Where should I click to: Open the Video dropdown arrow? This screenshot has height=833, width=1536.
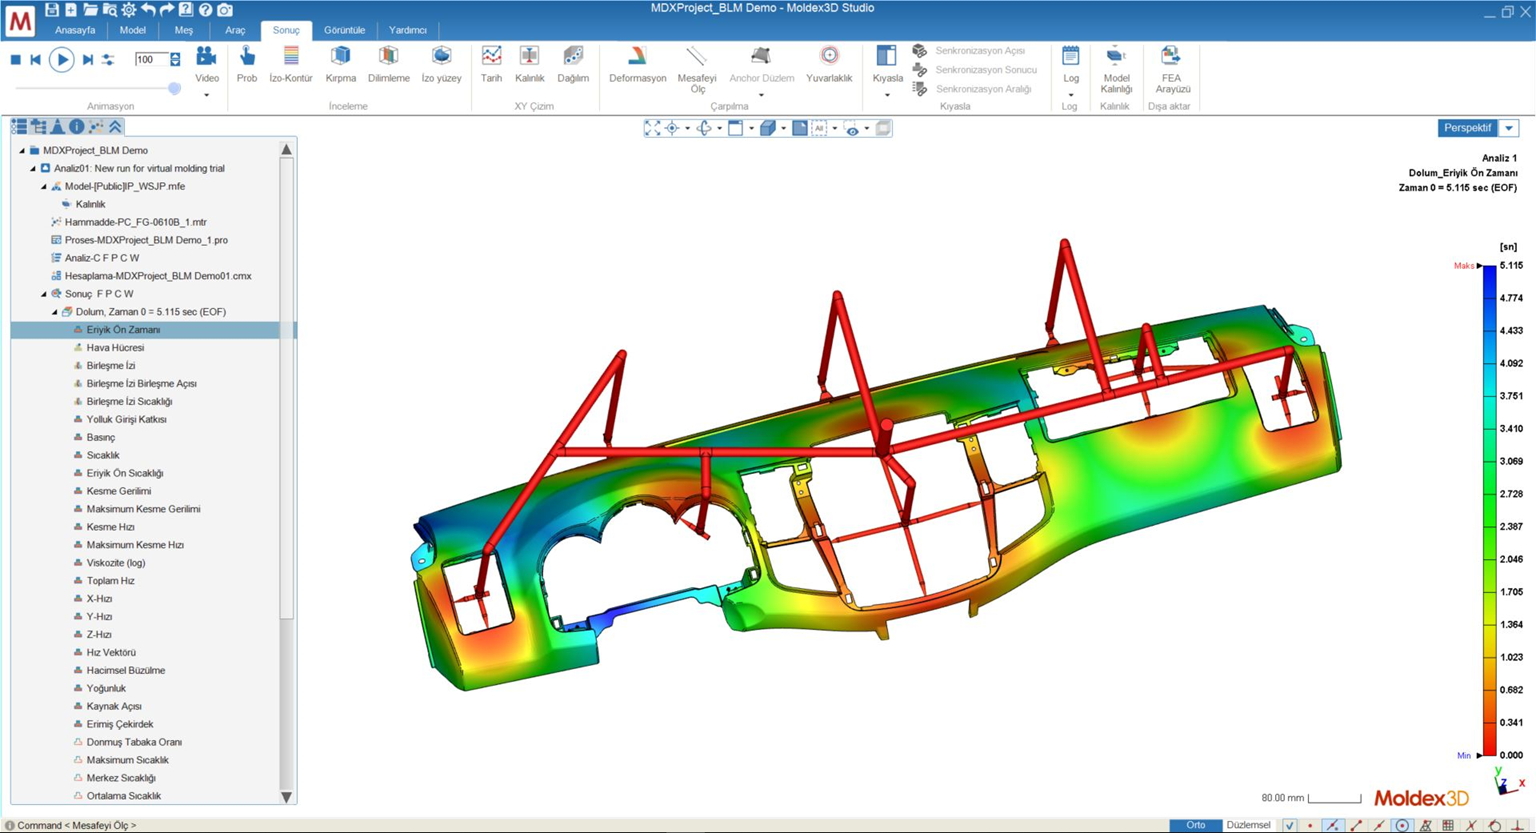pos(206,95)
